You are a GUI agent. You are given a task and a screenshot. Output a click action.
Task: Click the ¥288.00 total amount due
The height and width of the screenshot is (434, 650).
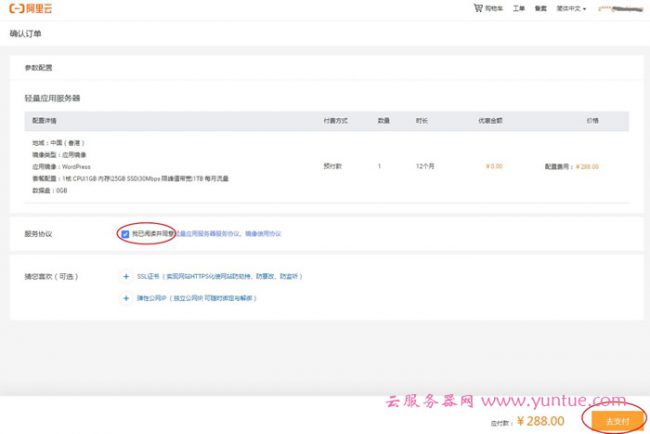point(540,421)
